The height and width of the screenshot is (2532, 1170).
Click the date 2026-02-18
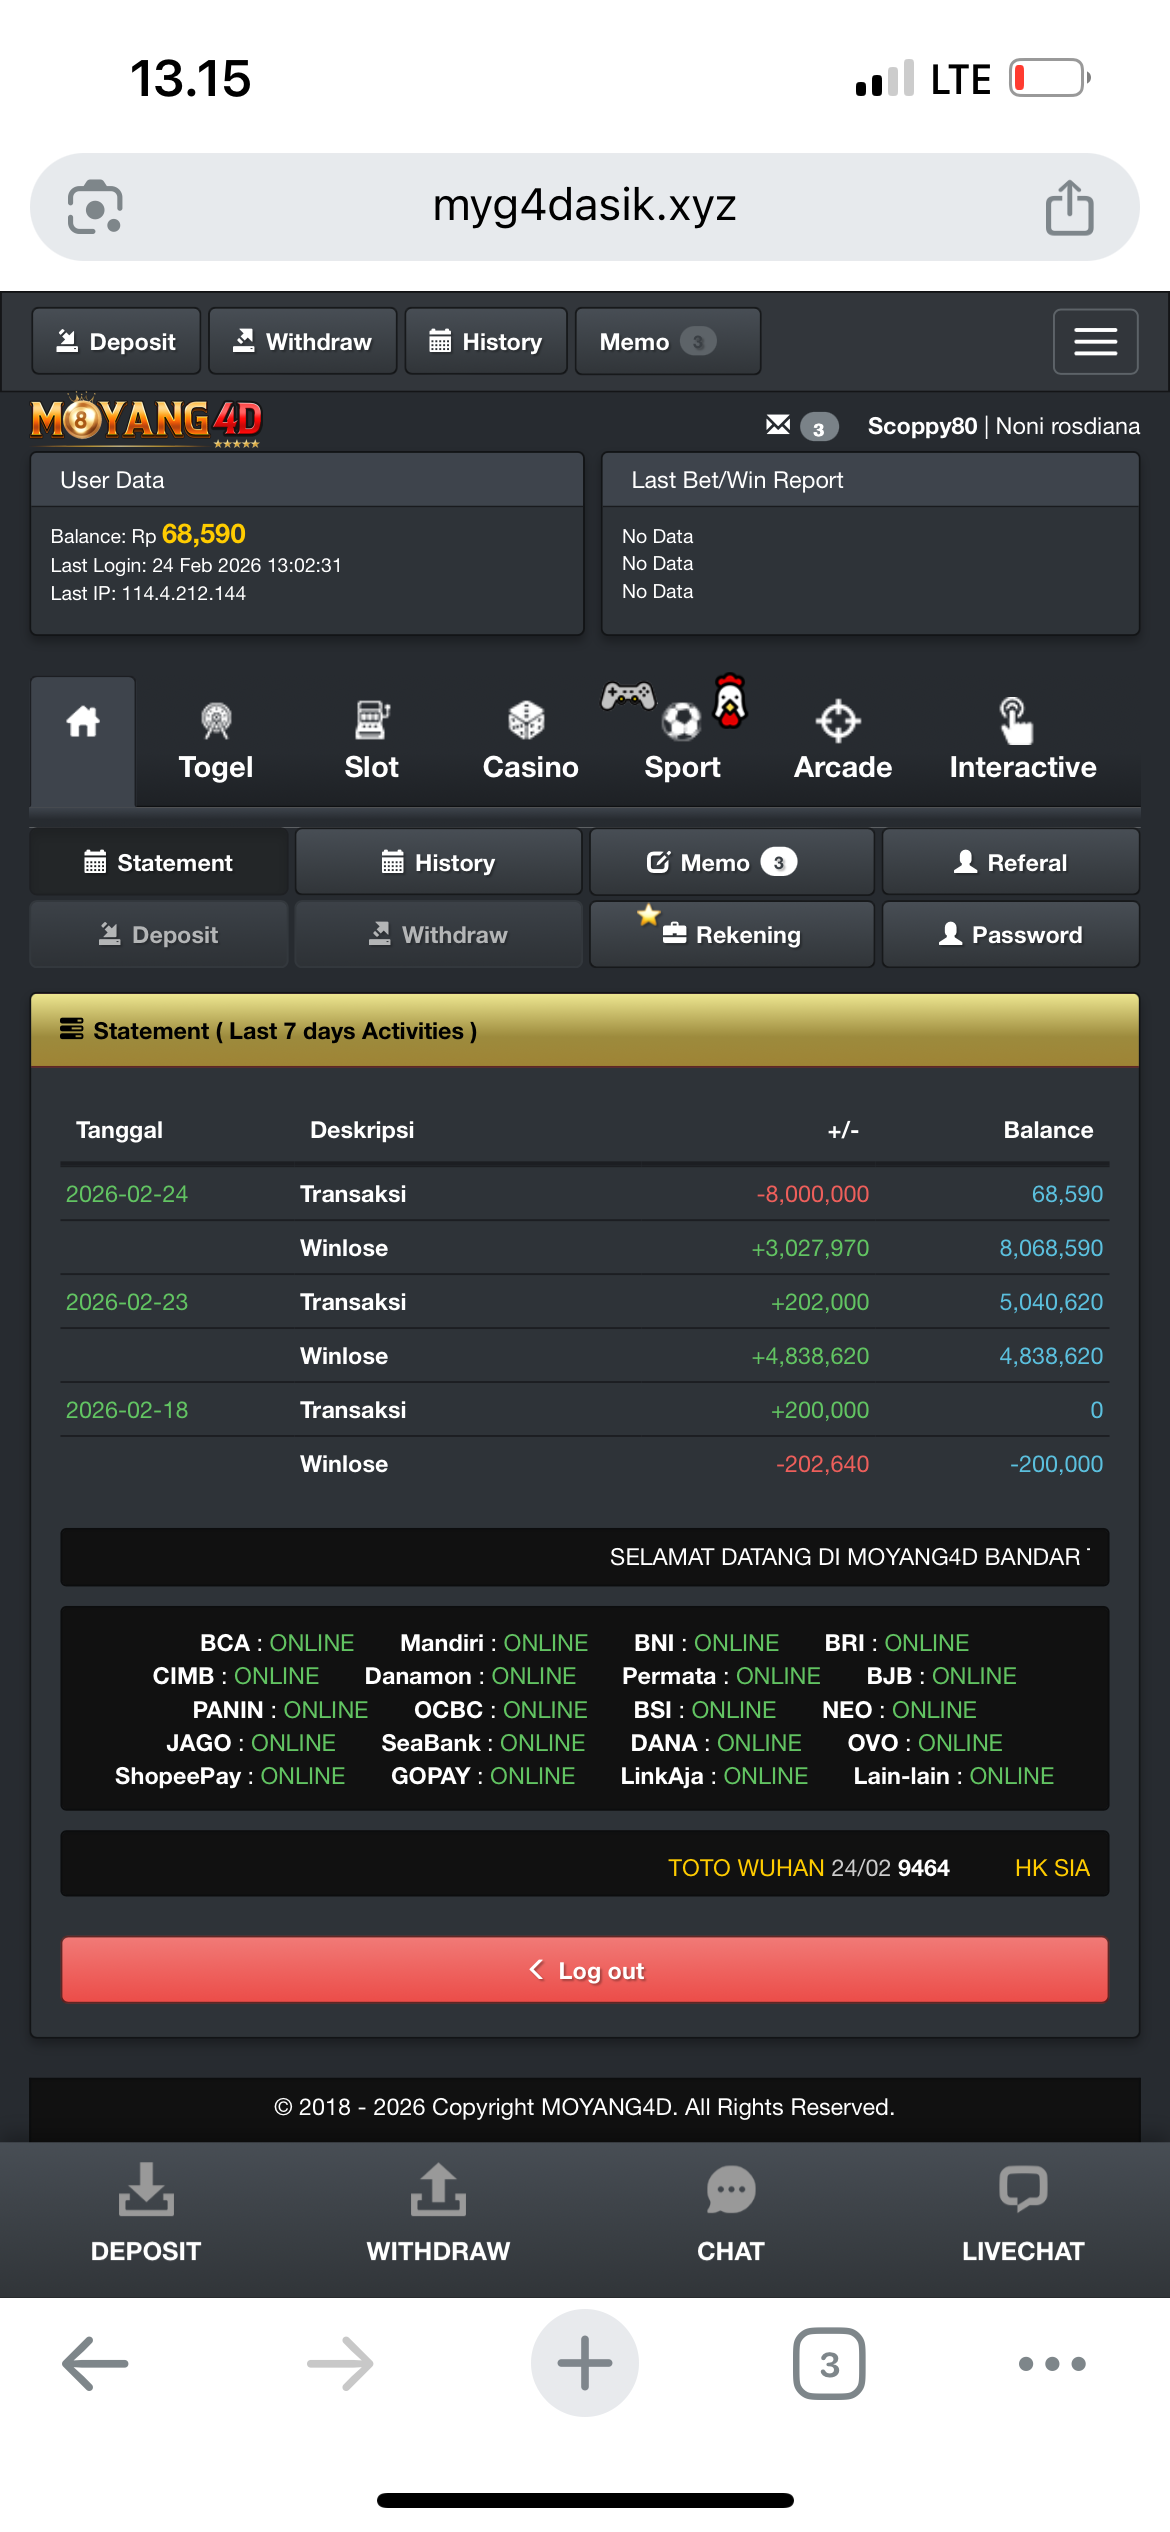(x=127, y=1410)
